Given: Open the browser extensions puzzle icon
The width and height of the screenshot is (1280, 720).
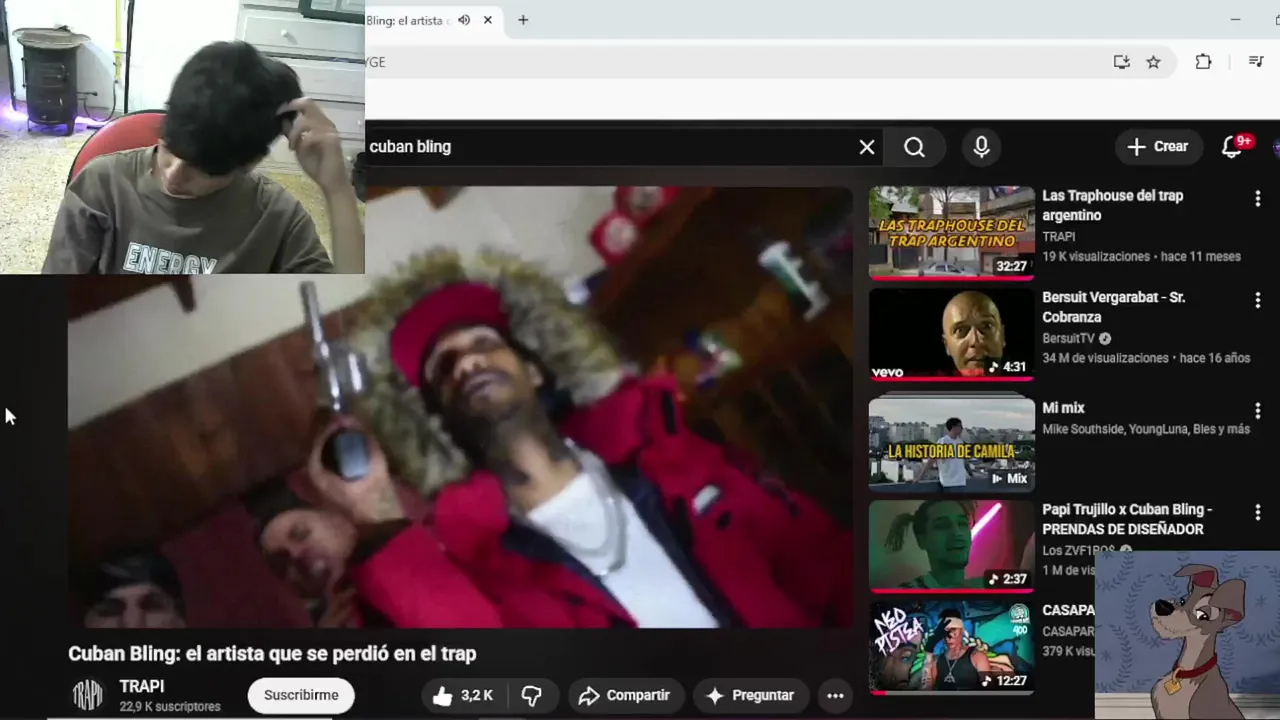Looking at the screenshot, I should [x=1203, y=62].
